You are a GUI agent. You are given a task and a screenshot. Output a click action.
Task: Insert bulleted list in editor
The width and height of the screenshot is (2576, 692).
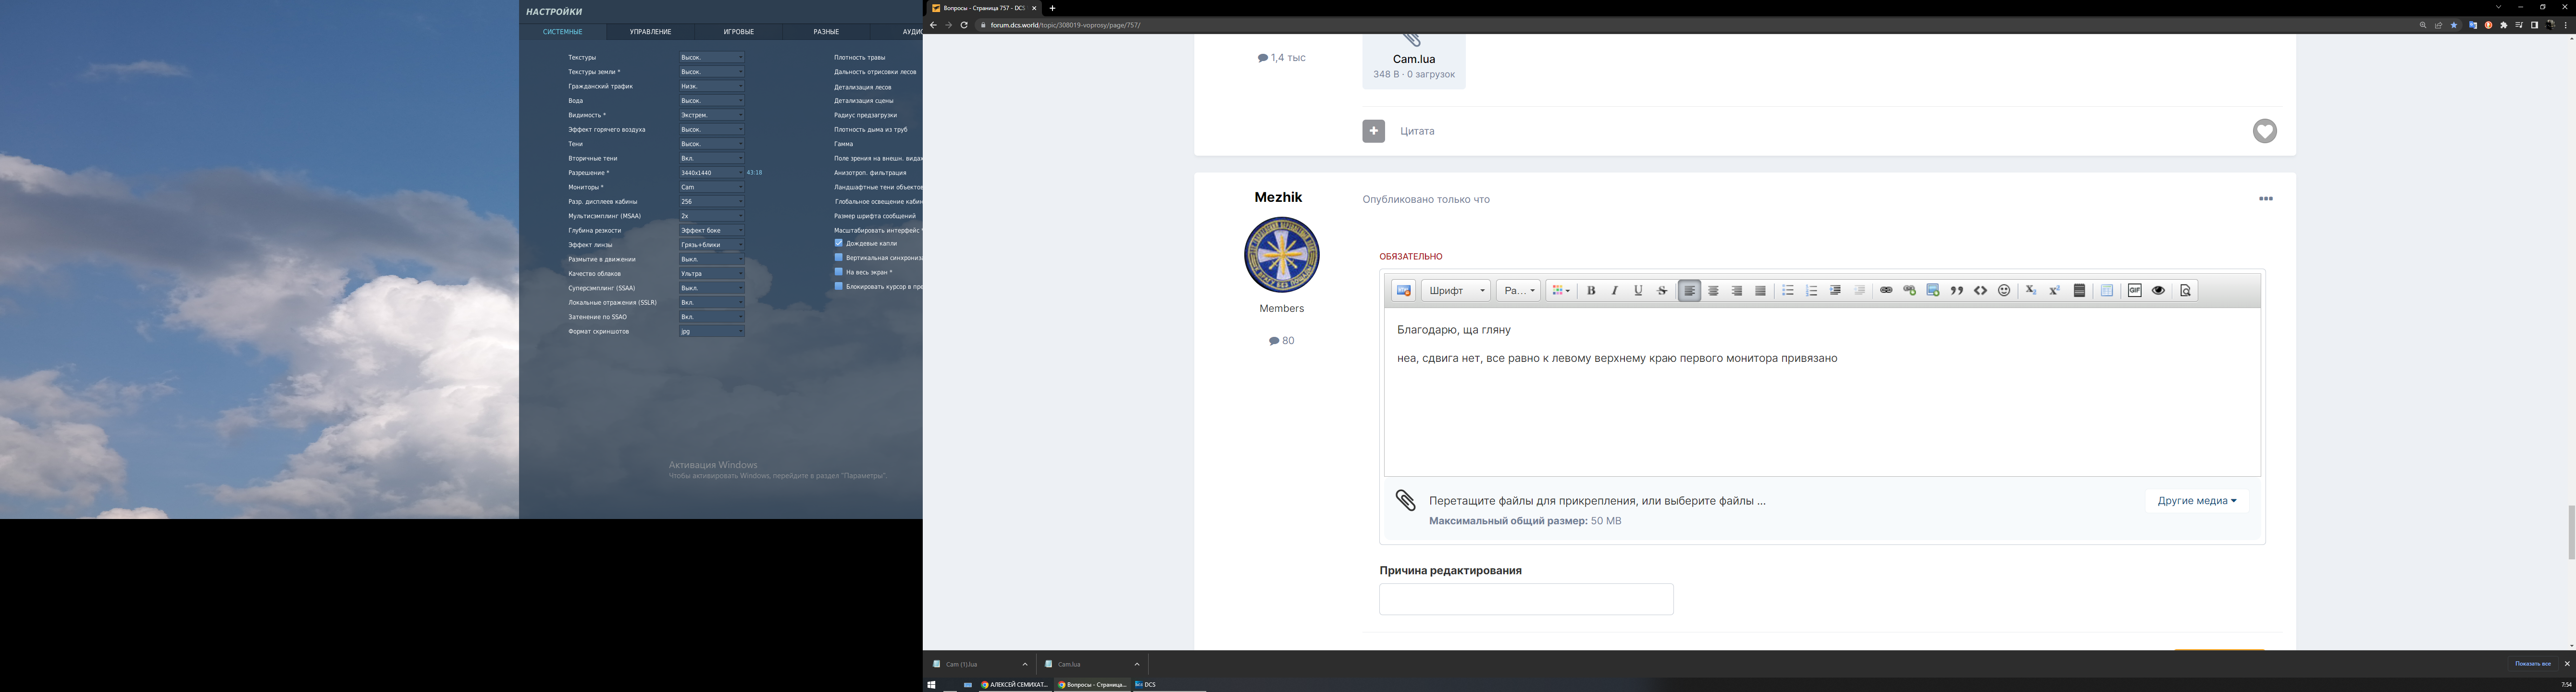[1788, 291]
